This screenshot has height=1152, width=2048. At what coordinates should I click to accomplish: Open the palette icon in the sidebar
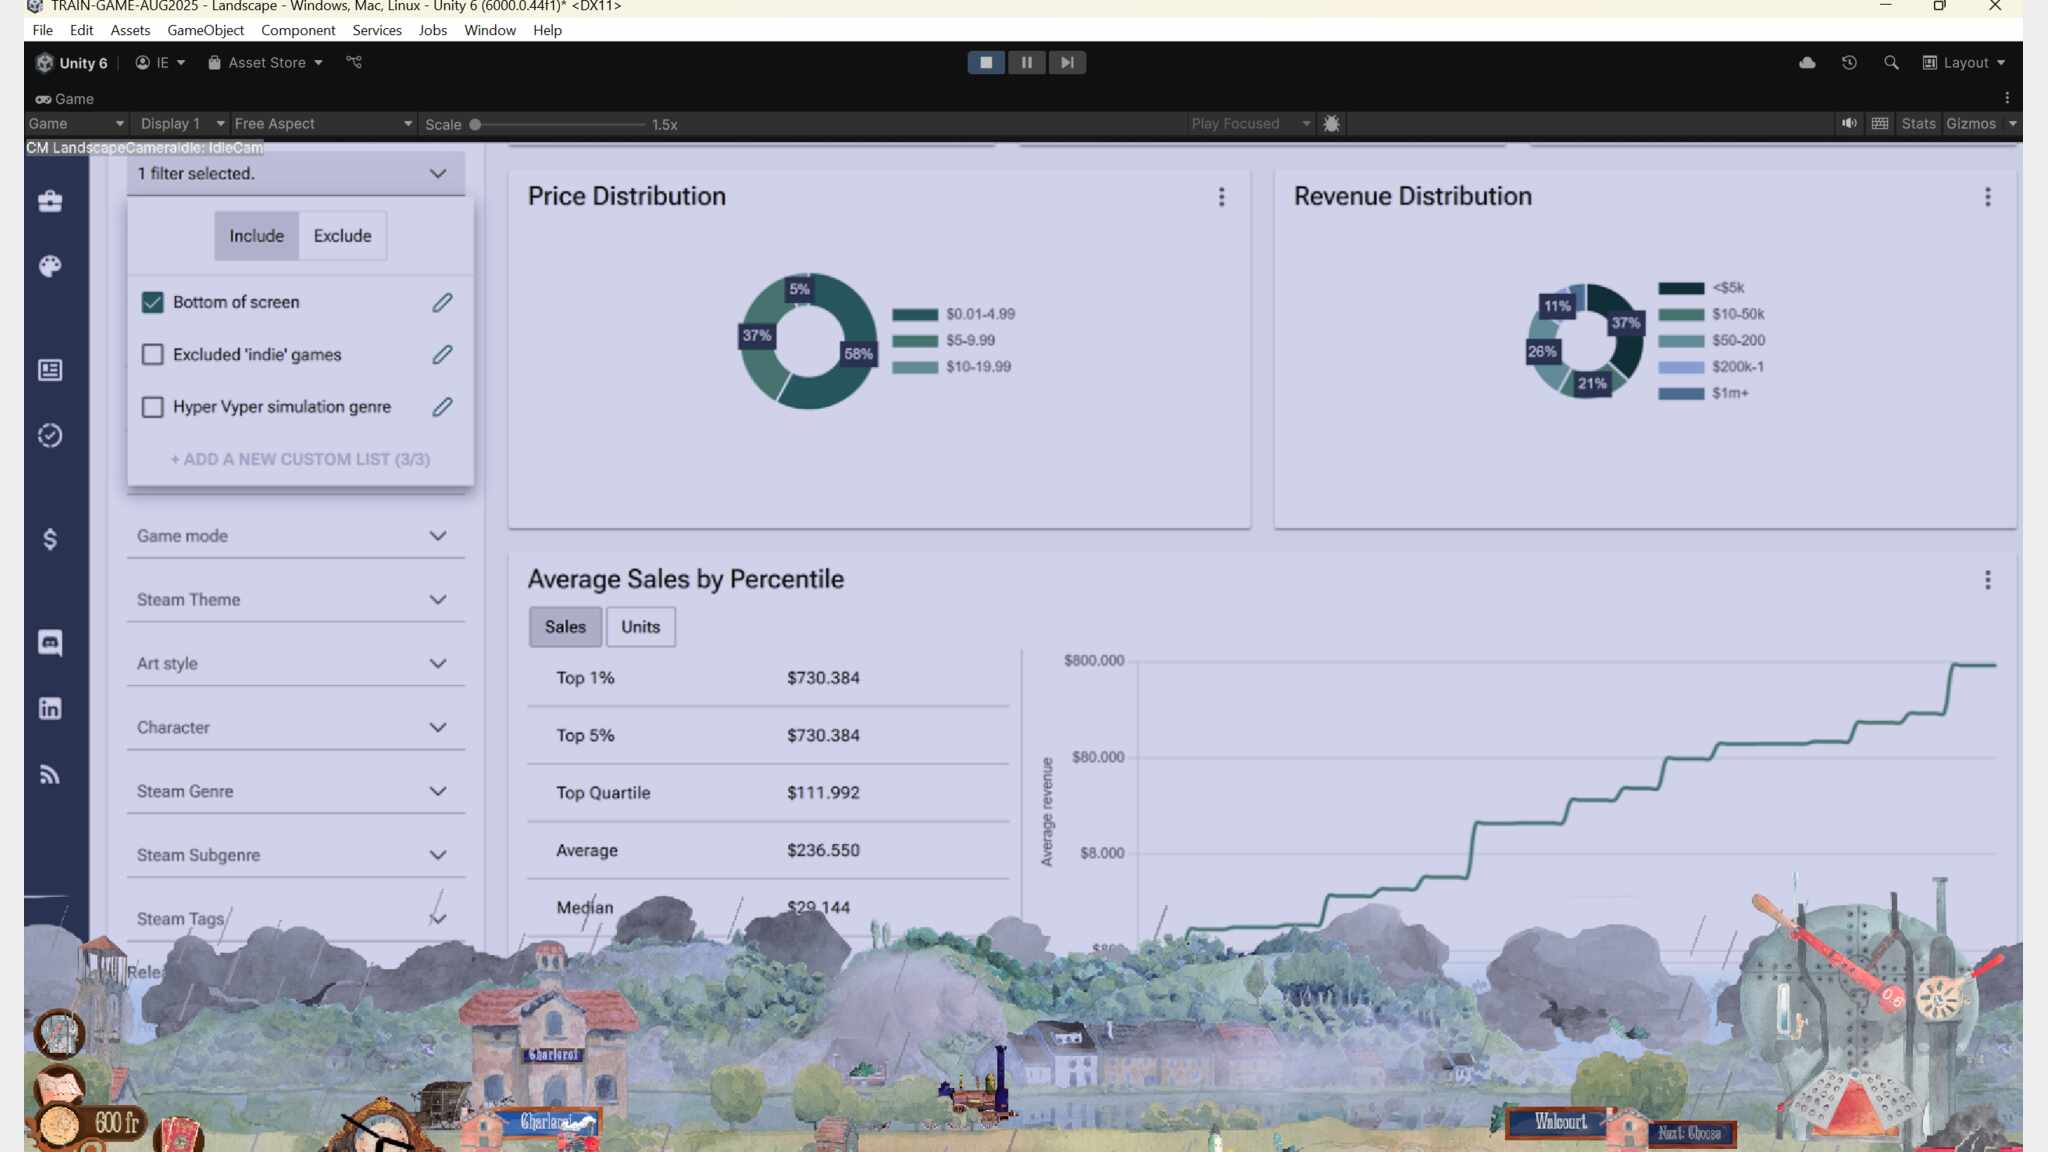pyautogui.click(x=50, y=266)
